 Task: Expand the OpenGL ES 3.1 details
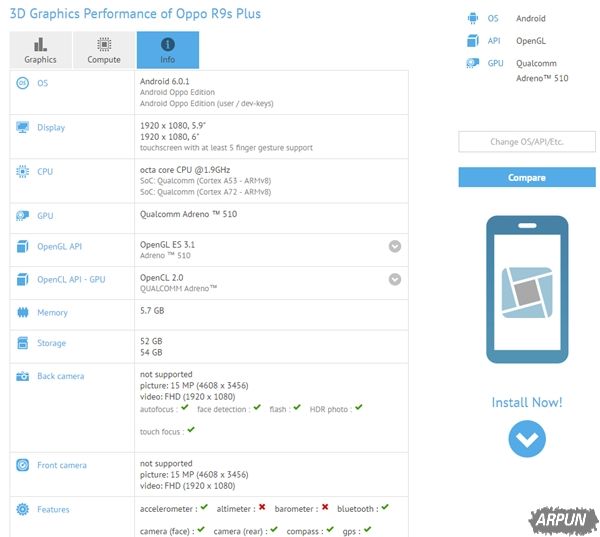click(395, 246)
